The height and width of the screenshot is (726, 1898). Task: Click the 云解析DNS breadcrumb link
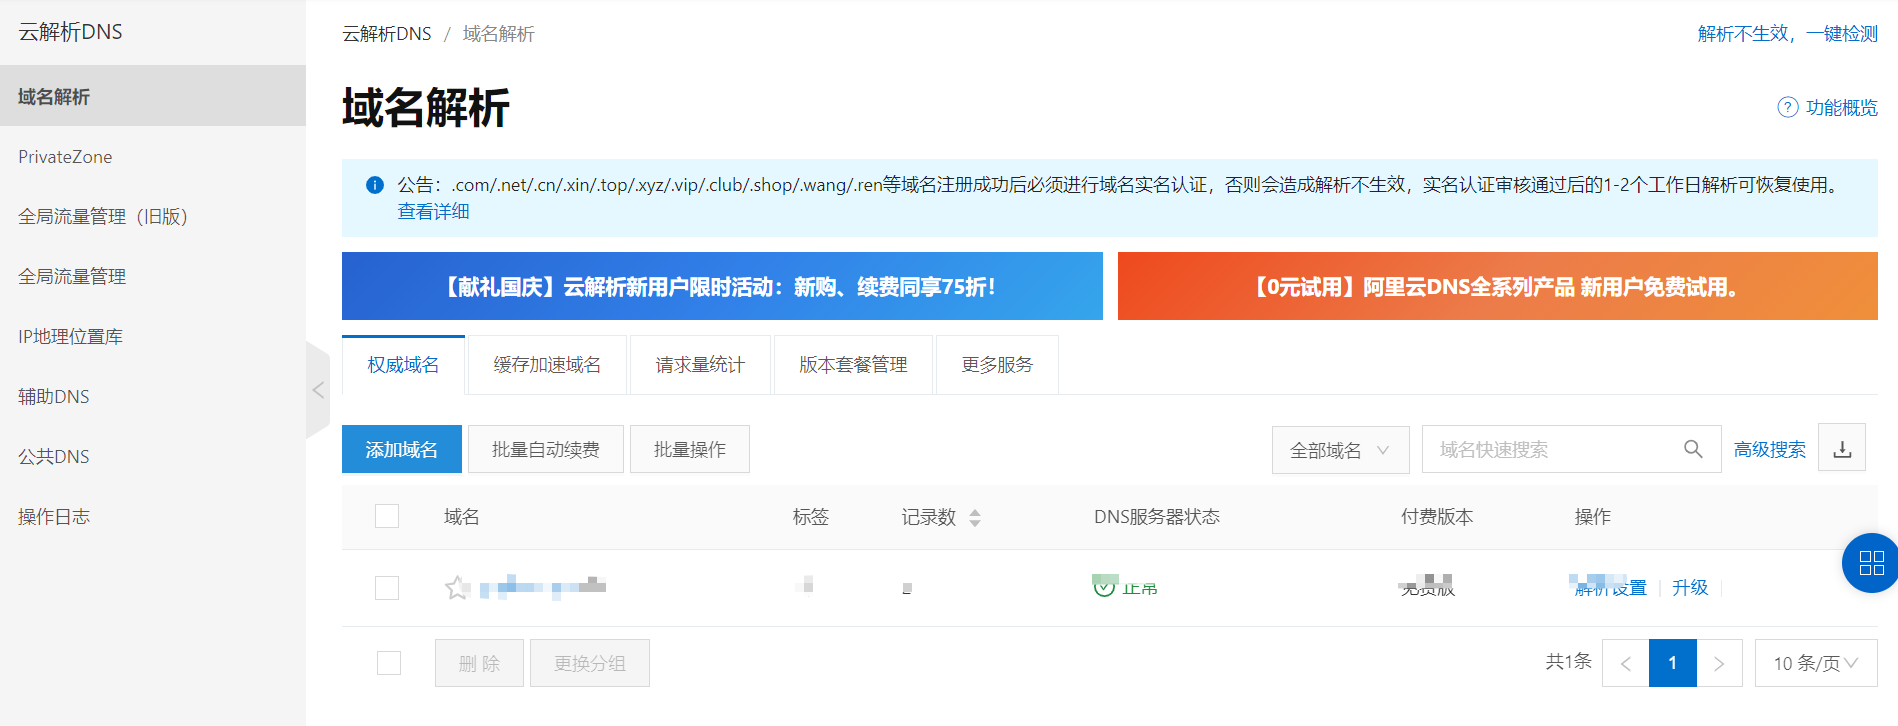point(387,33)
